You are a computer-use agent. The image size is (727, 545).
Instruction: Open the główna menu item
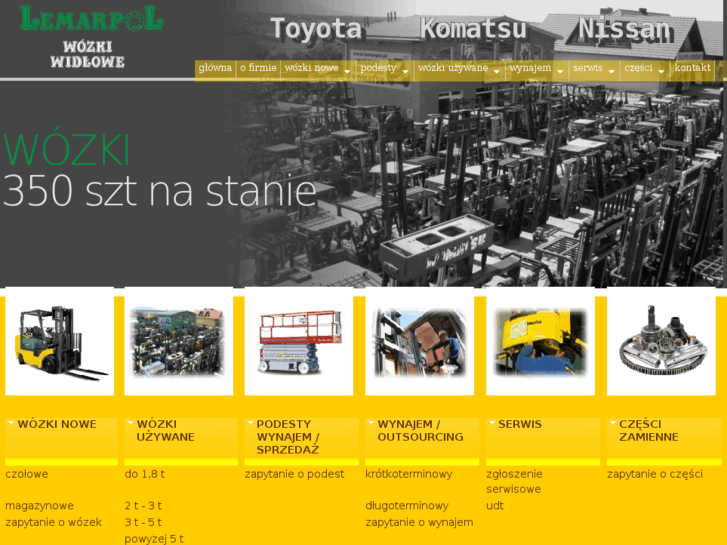coord(215,68)
